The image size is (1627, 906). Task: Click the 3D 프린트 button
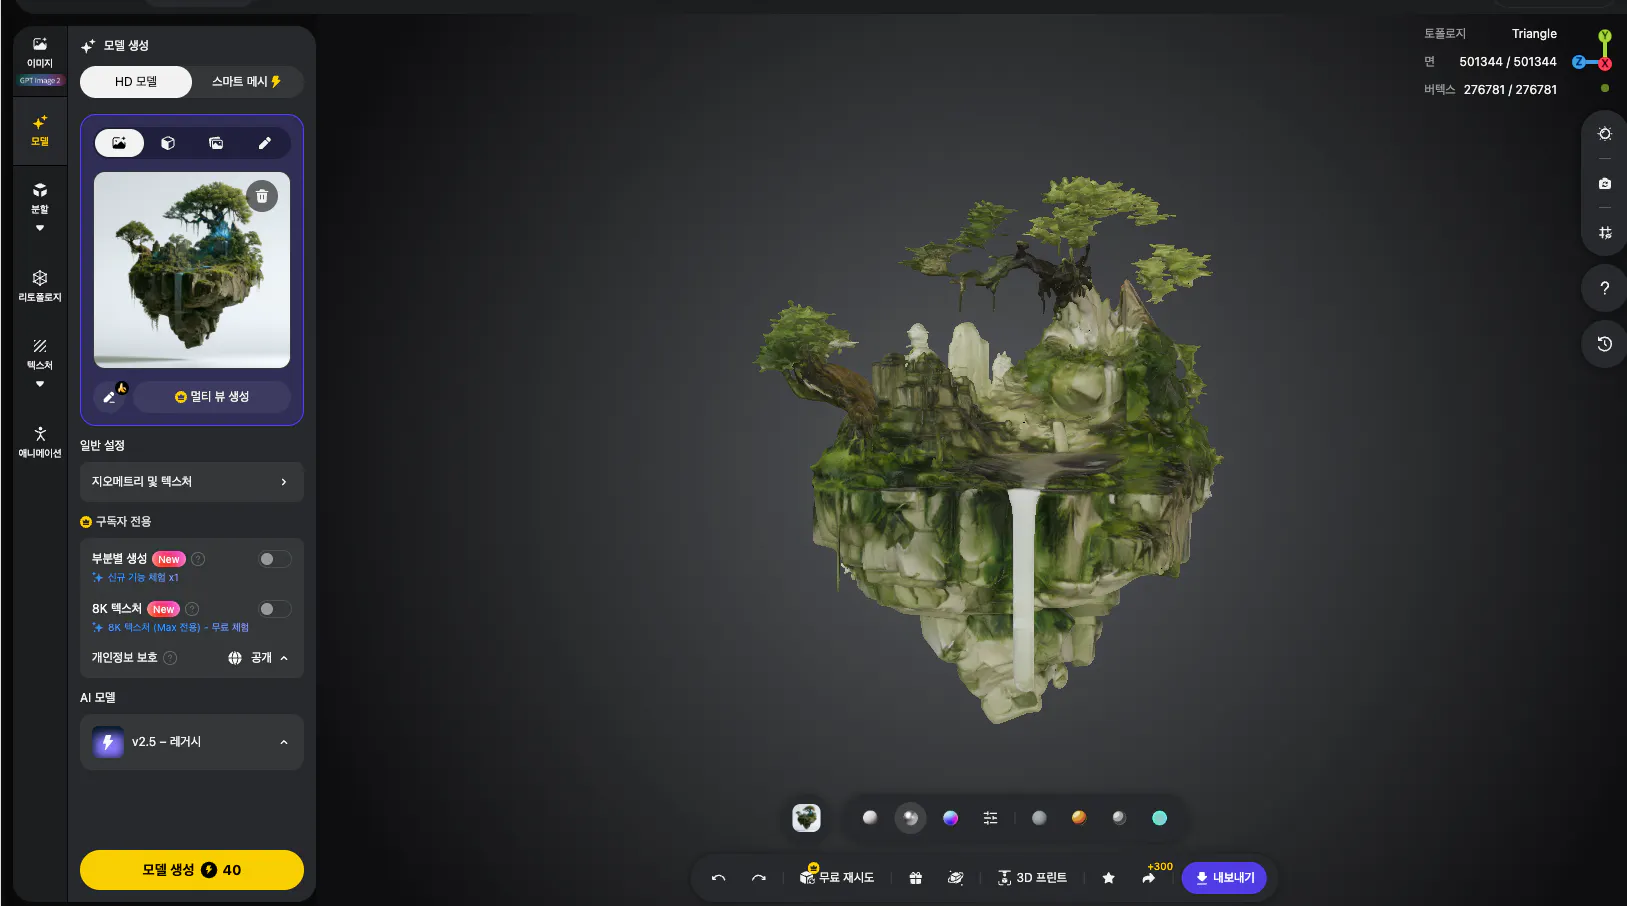coord(1032,878)
